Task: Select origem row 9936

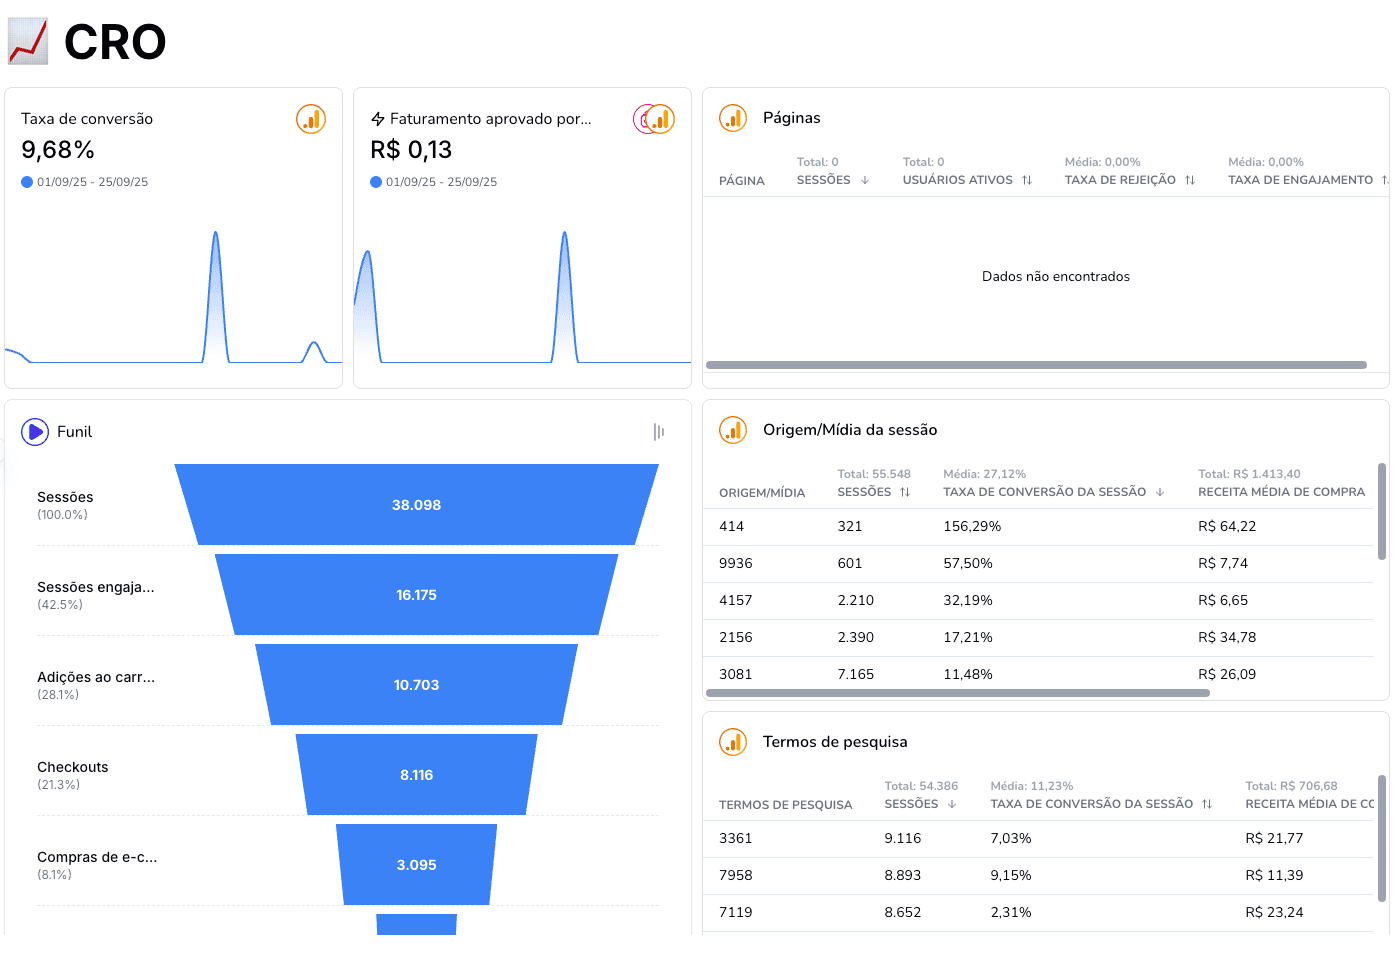Action: [x=1038, y=564]
